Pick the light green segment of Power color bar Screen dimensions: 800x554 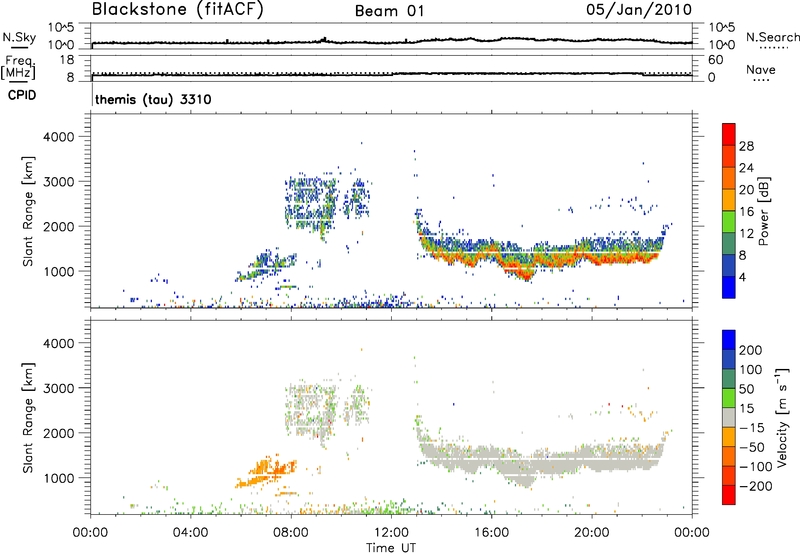tap(729, 221)
